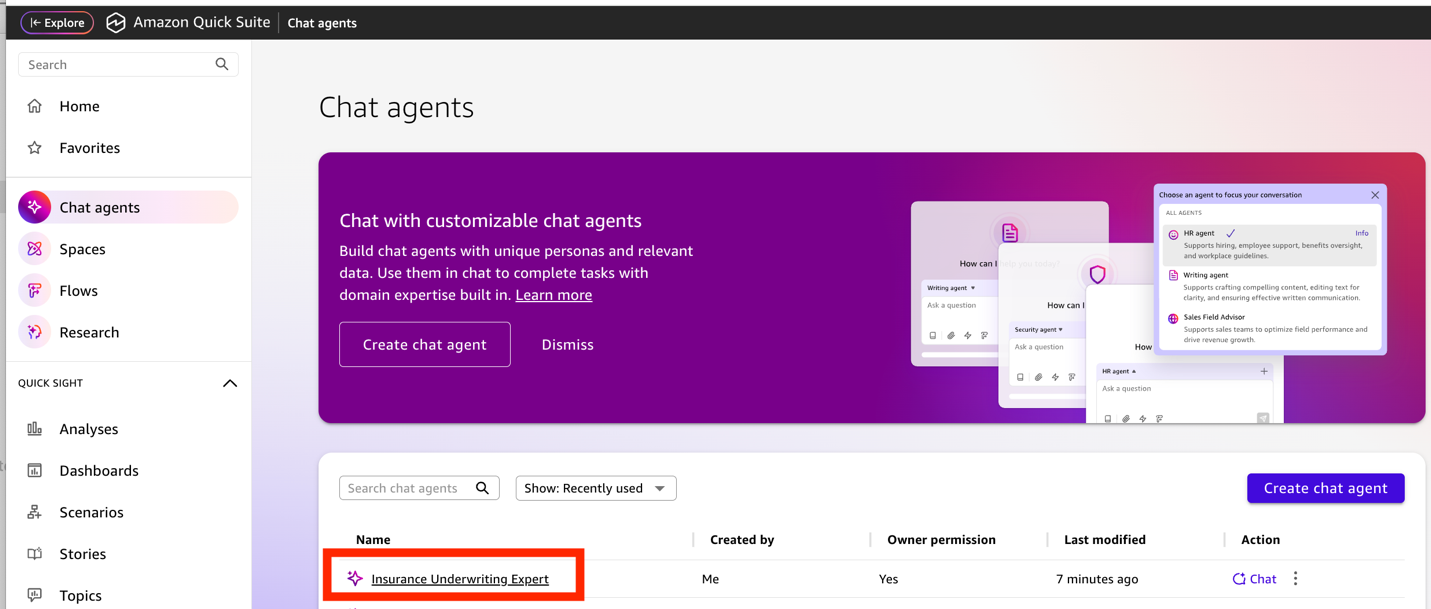Click the Explore button in header
Viewport: 1431px width, 609px height.
[57, 22]
